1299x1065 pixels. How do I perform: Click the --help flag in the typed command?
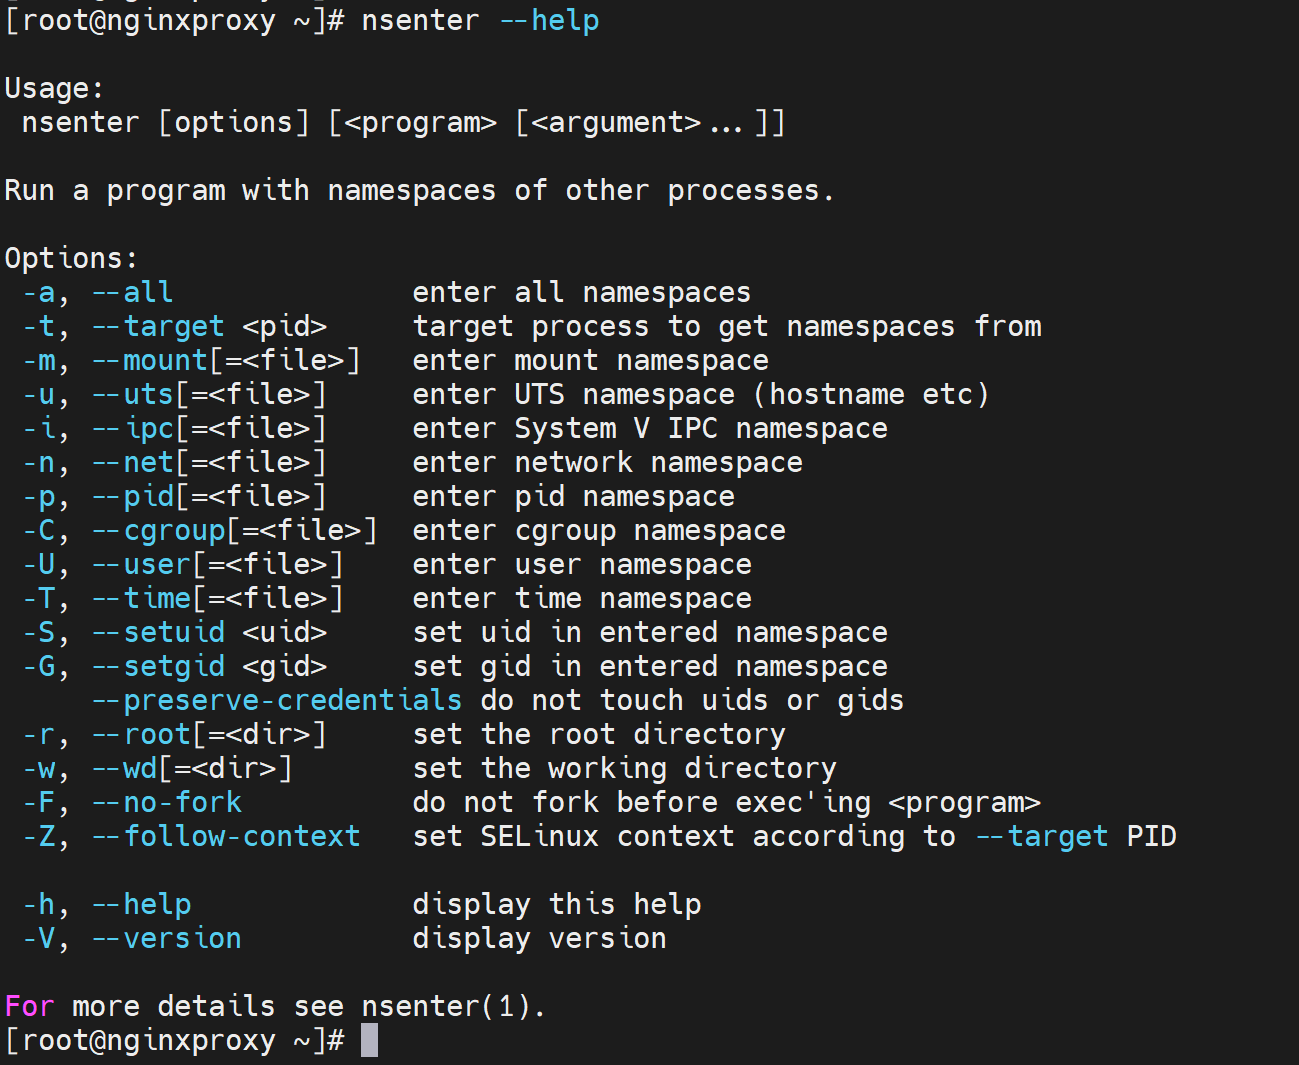549,20
